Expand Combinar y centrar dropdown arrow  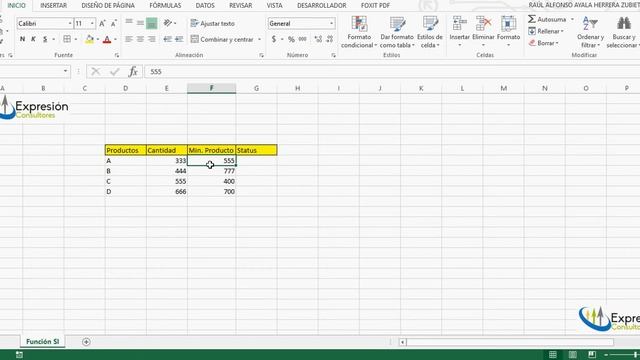(259, 40)
